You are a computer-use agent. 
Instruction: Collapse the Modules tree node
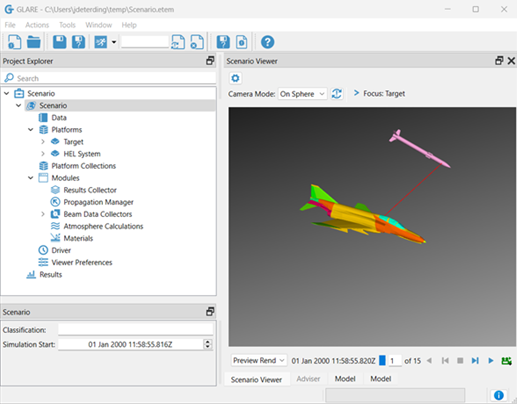(31, 178)
